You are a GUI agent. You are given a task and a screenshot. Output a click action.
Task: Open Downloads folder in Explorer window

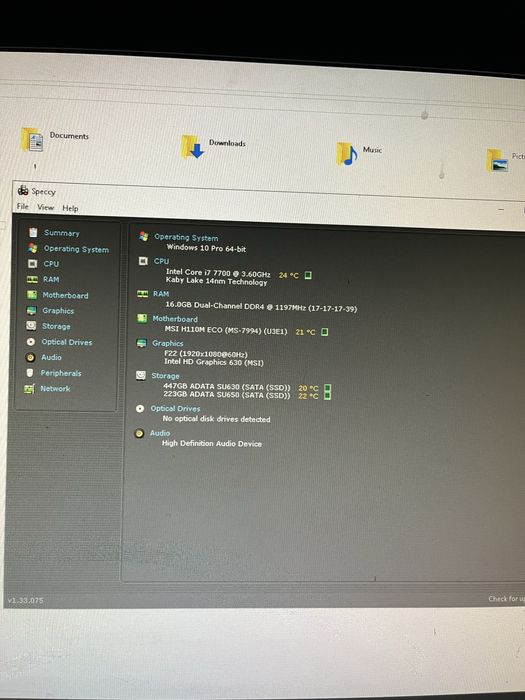coord(213,146)
